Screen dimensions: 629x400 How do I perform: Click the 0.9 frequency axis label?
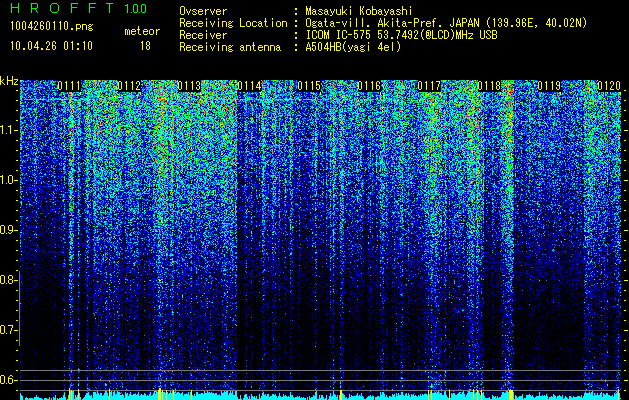[8, 230]
